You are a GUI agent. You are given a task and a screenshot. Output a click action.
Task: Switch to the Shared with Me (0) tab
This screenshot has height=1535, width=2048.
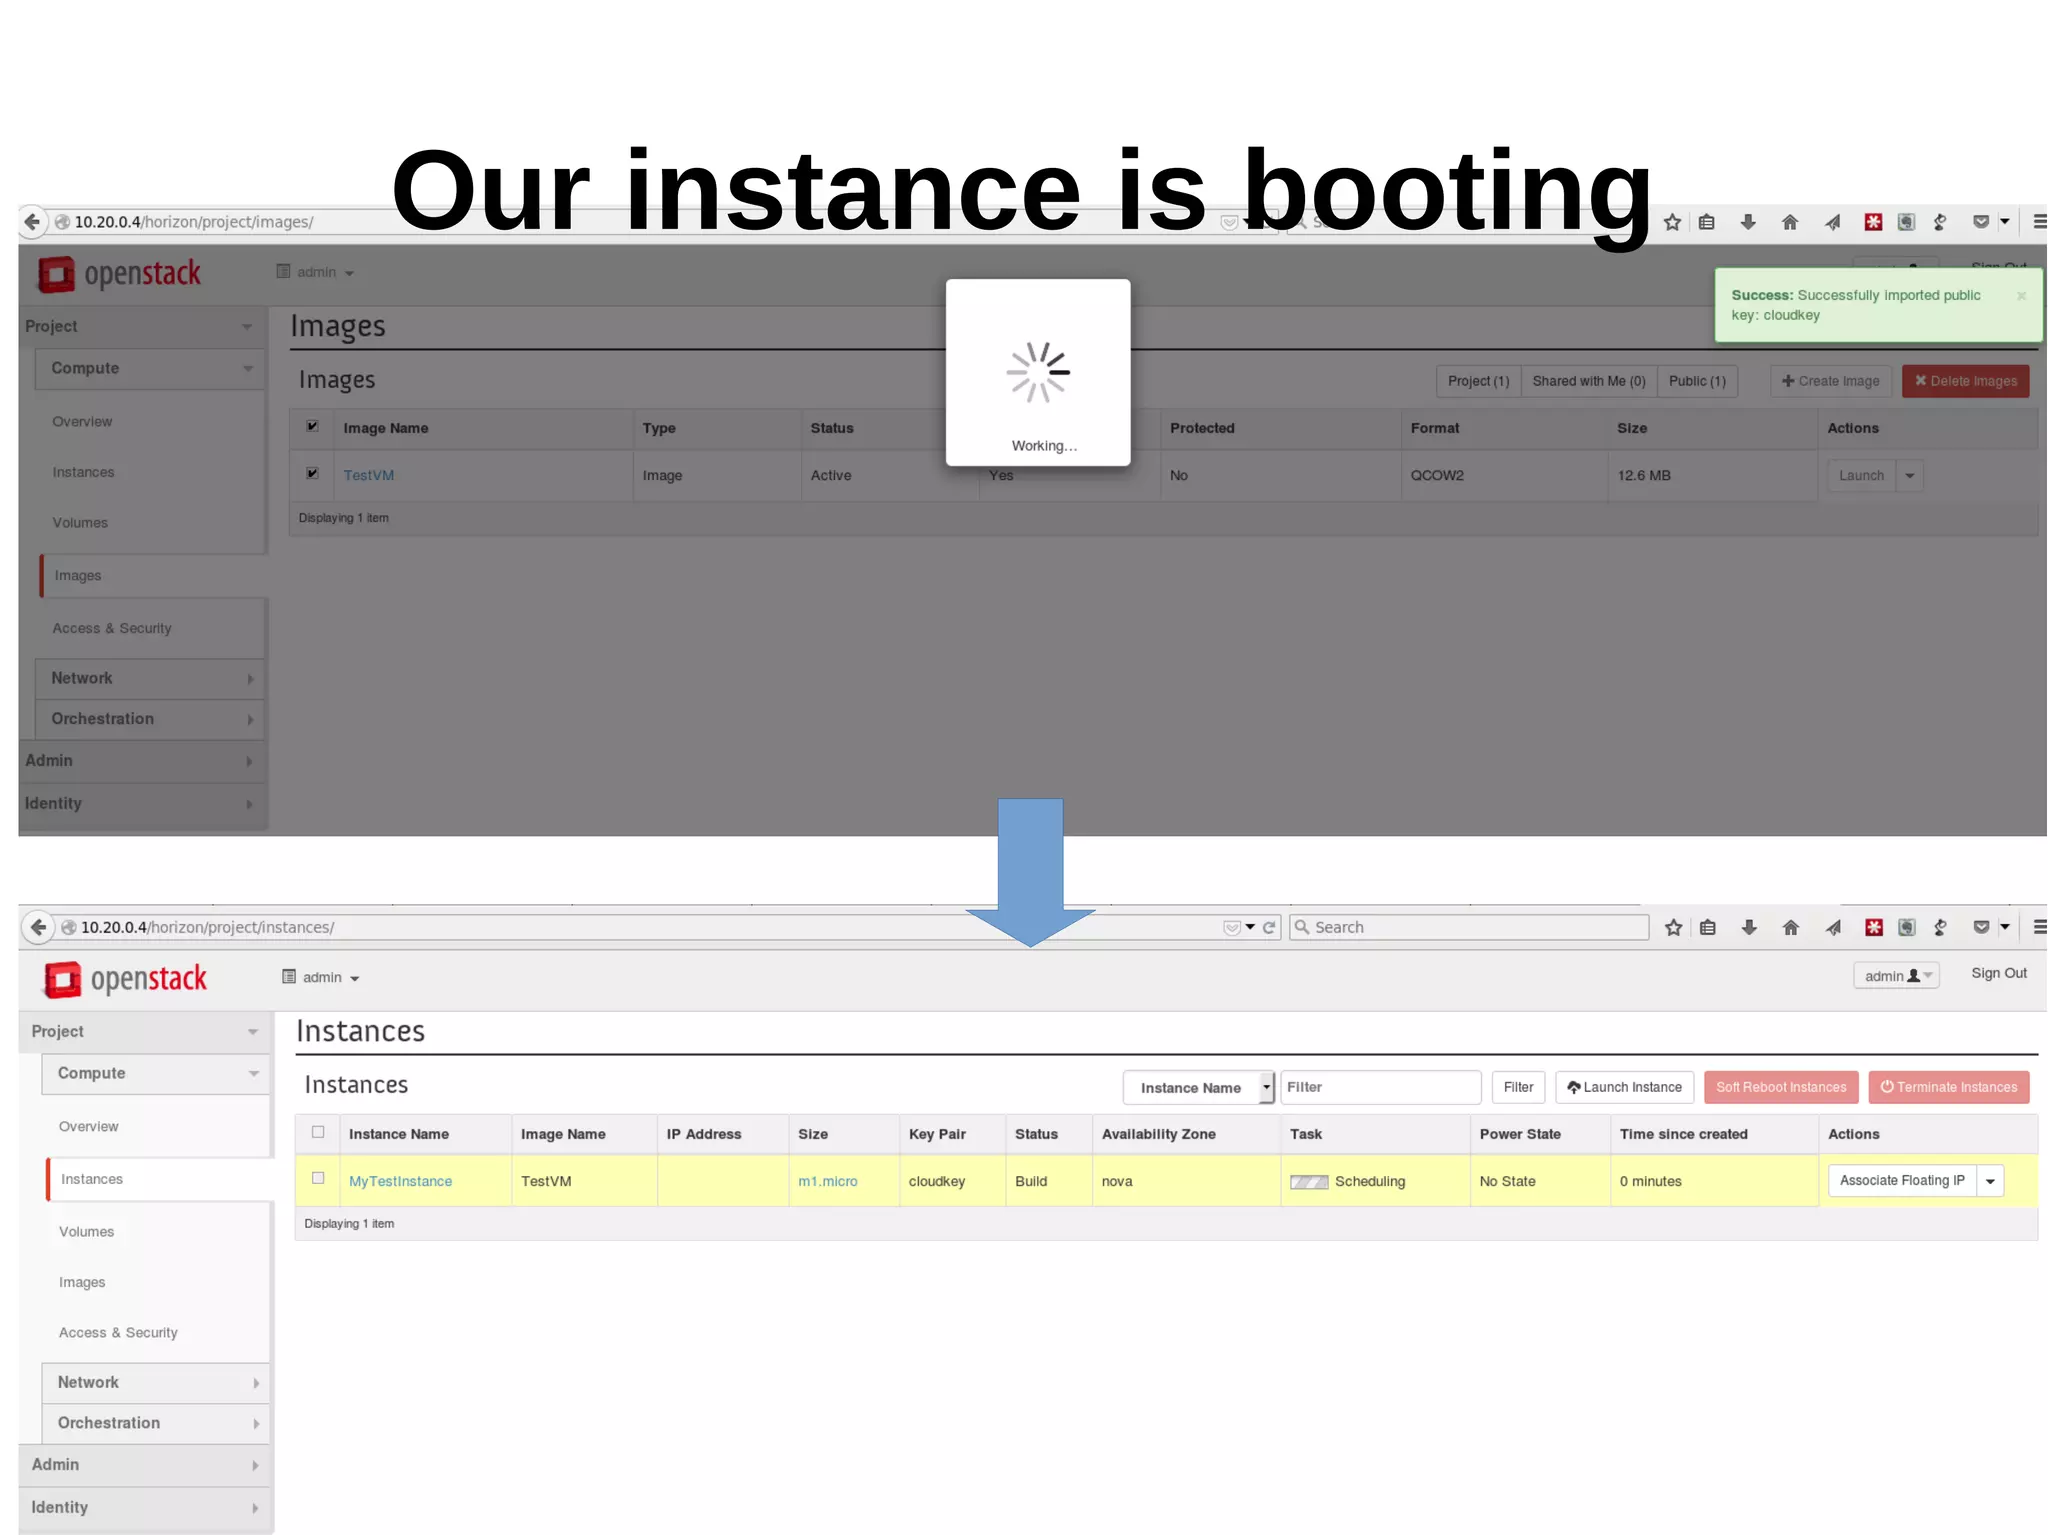click(x=1589, y=381)
